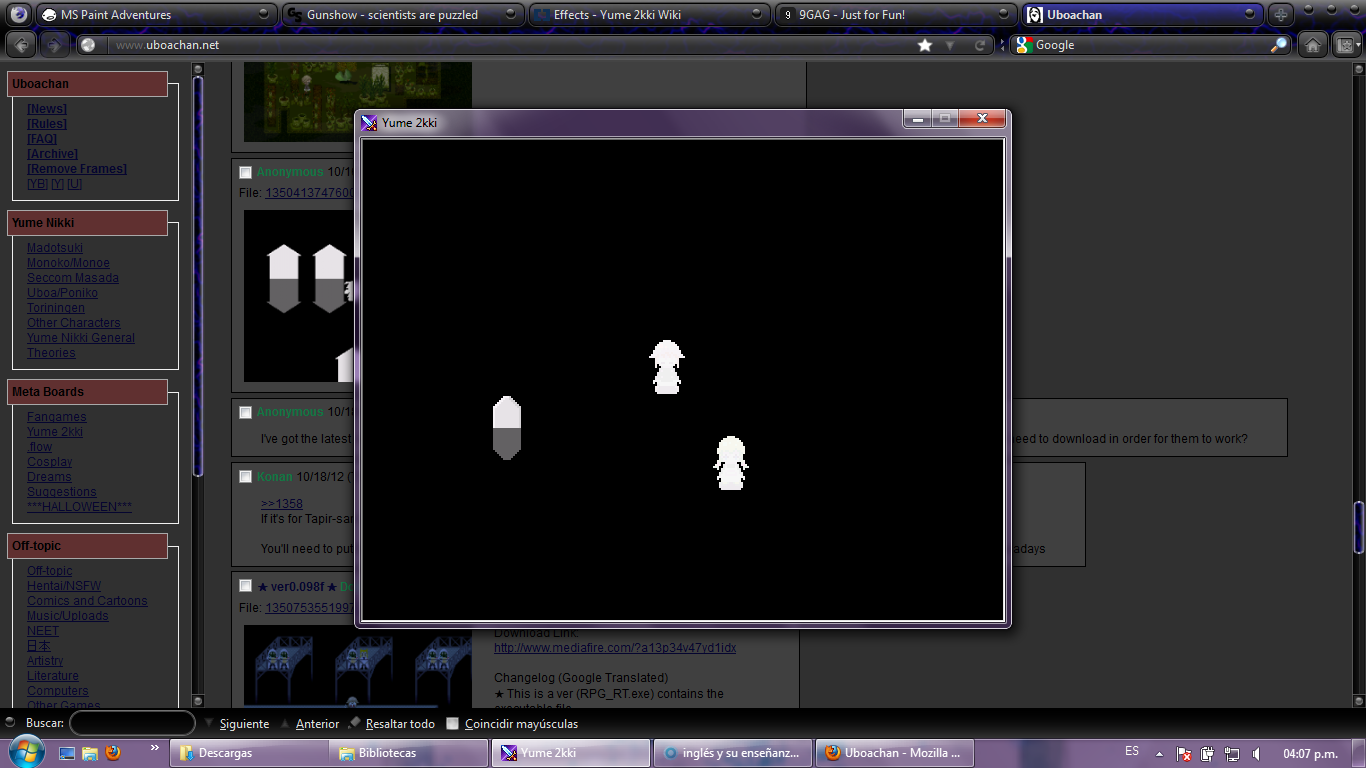This screenshot has height=768, width=1366.
Task: Bookmark this page with the star
Action: [x=925, y=45]
